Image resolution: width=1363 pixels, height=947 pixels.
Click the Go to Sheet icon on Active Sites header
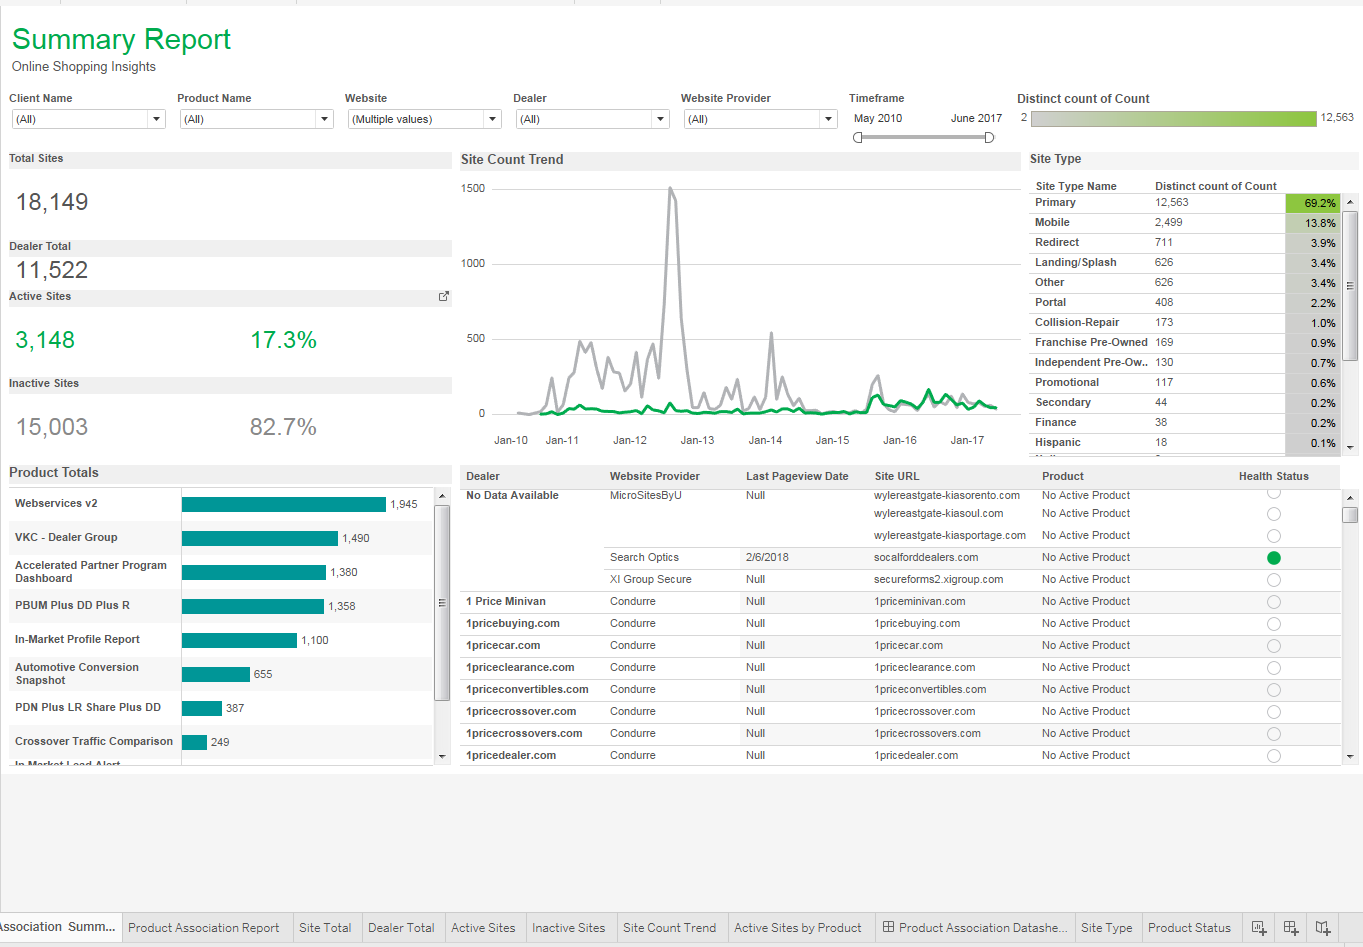coord(444,296)
